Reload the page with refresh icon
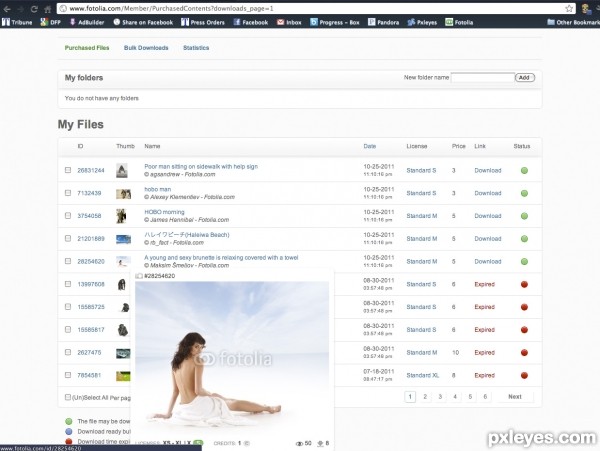Image resolution: width=600 pixels, height=451 pixels. (x=34, y=9)
